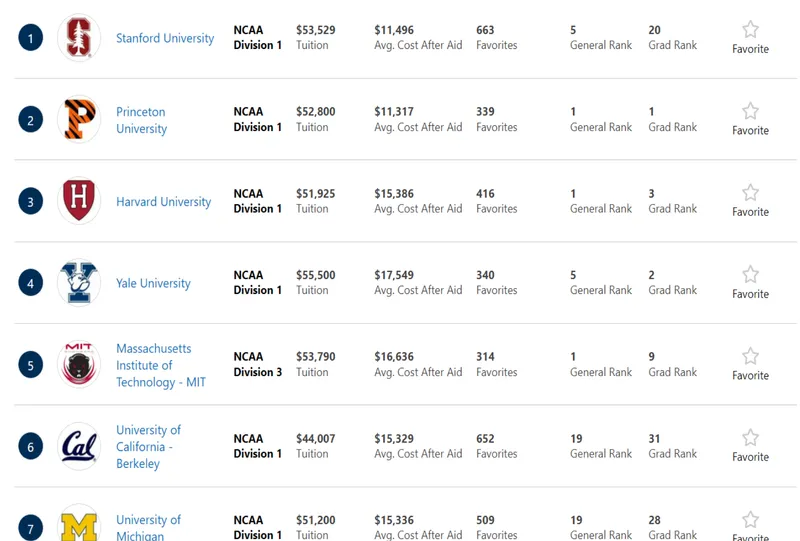Click the Princeton tiger-striped P logo
The width and height of the screenshot is (800, 541).
pyautogui.click(x=79, y=119)
